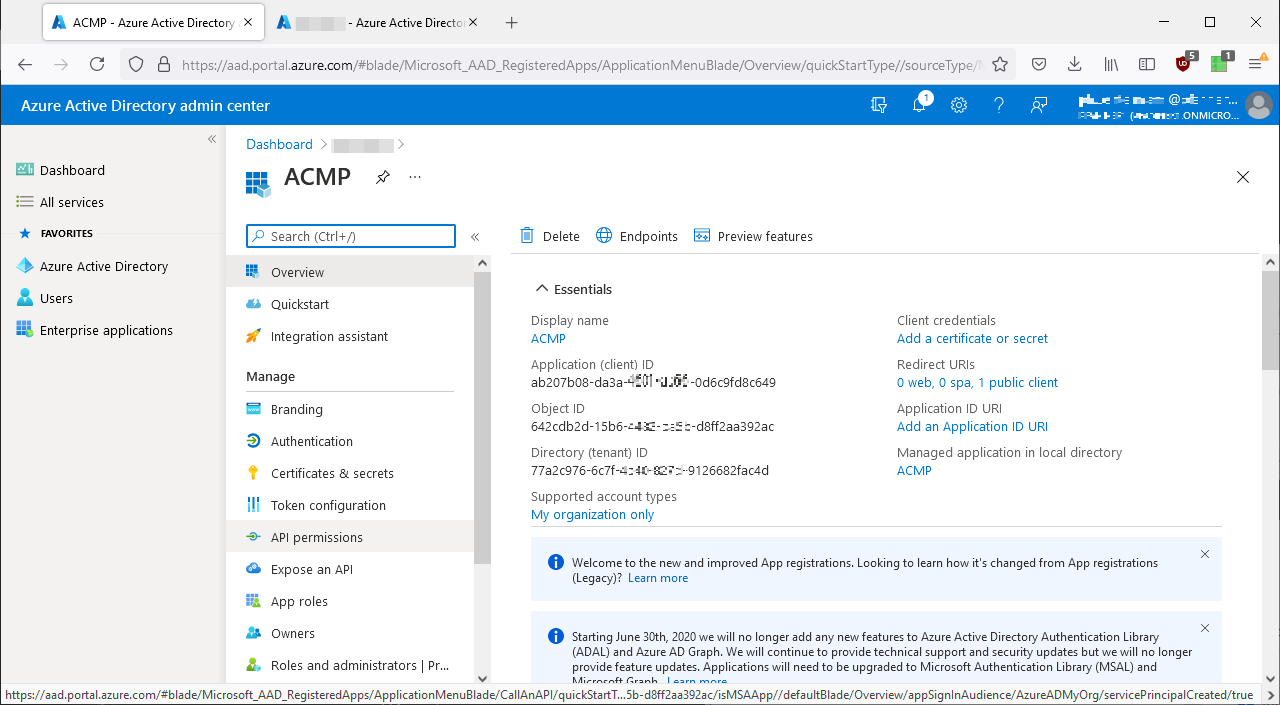Open the help question mark menu

(998, 105)
